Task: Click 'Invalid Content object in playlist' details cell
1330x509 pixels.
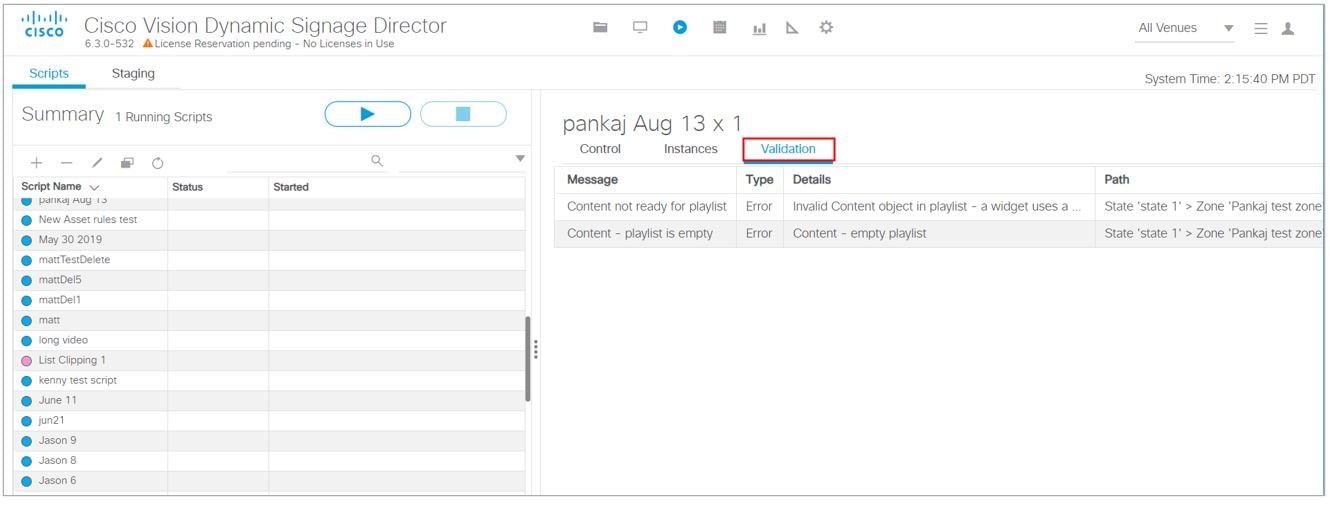Action: 937,207
